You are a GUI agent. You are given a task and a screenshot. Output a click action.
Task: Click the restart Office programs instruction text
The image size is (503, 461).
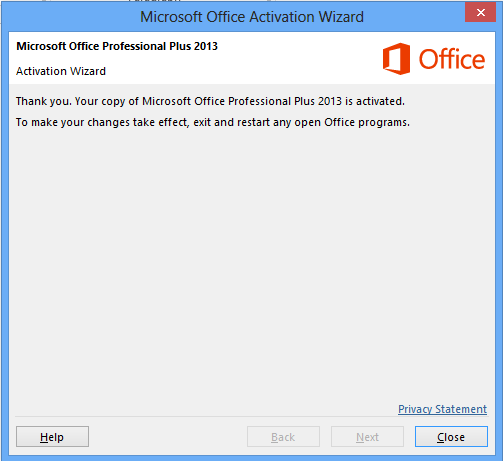[x=213, y=122]
